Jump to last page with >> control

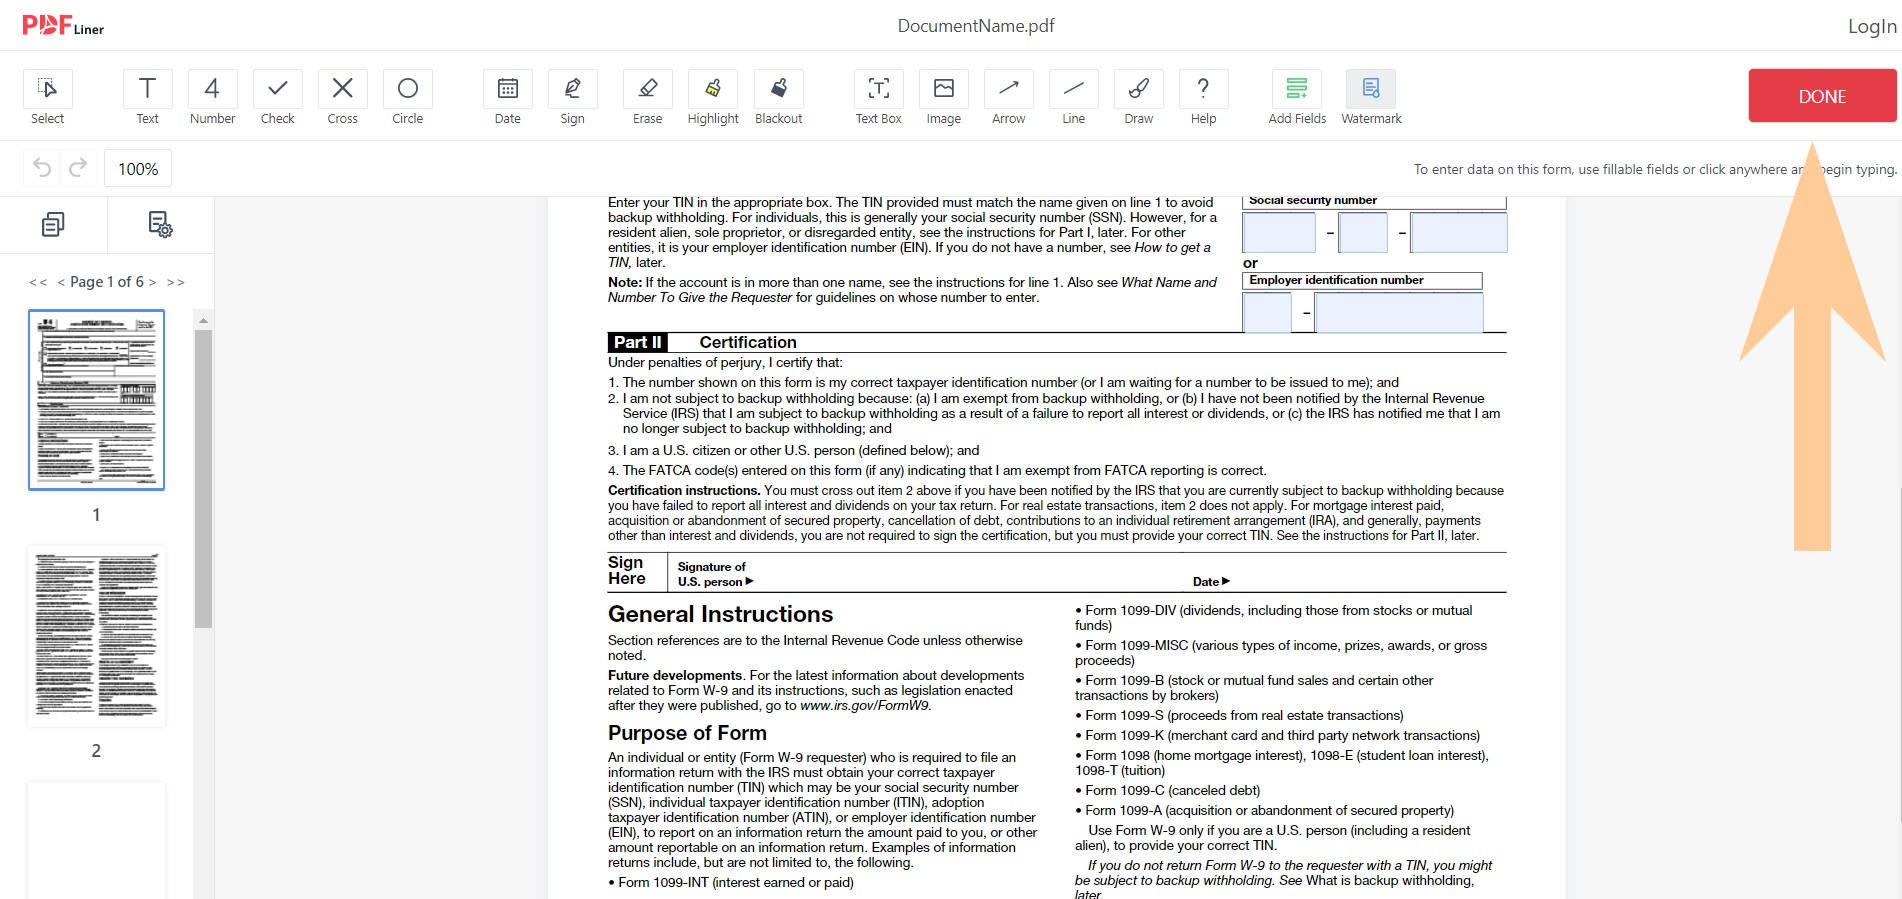[x=176, y=282]
